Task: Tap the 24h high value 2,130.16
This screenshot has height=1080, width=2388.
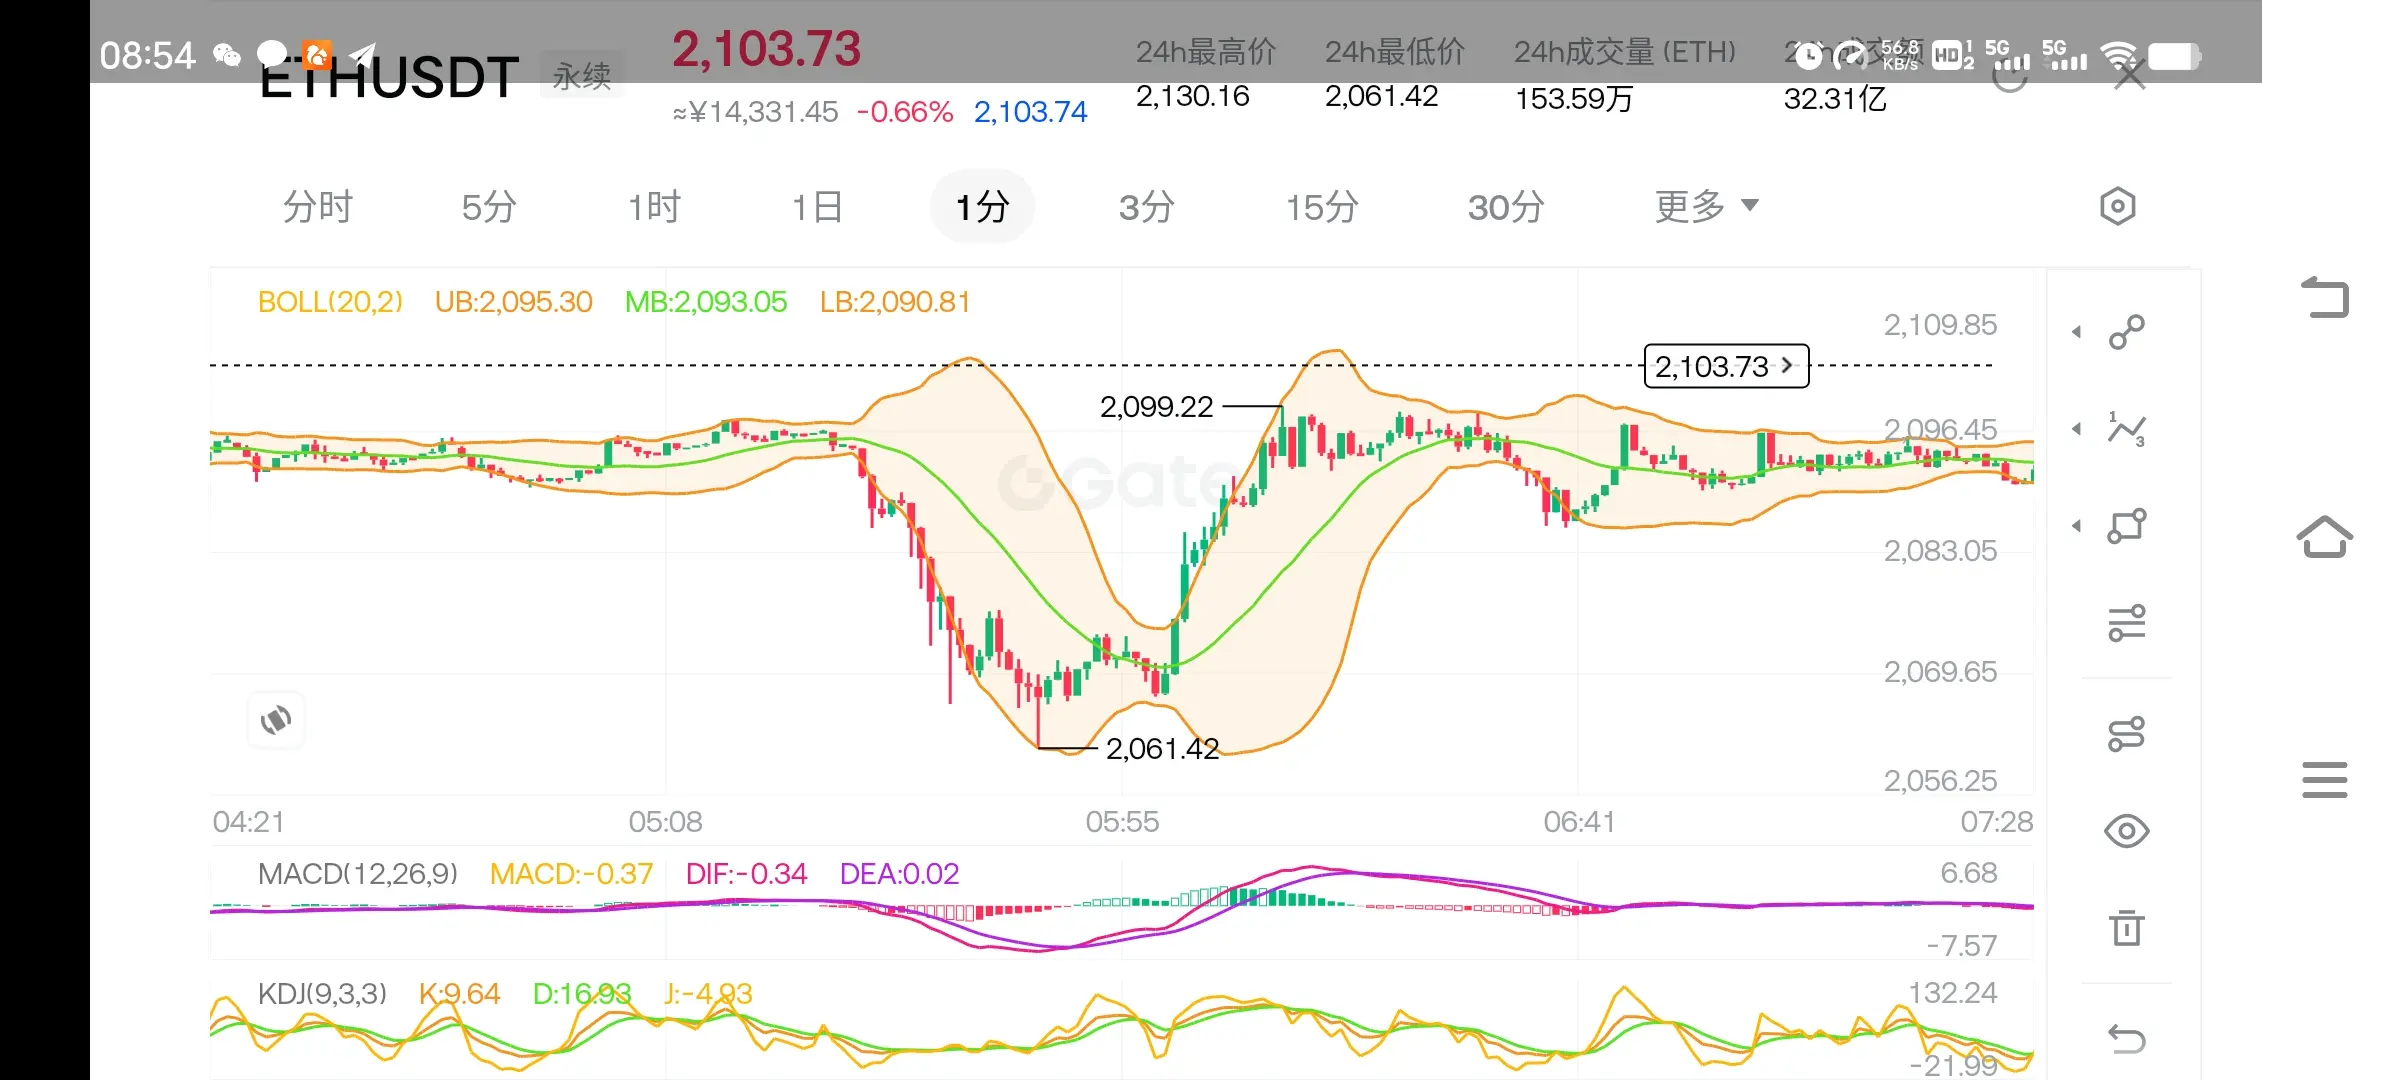Action: pos(1192,96)
